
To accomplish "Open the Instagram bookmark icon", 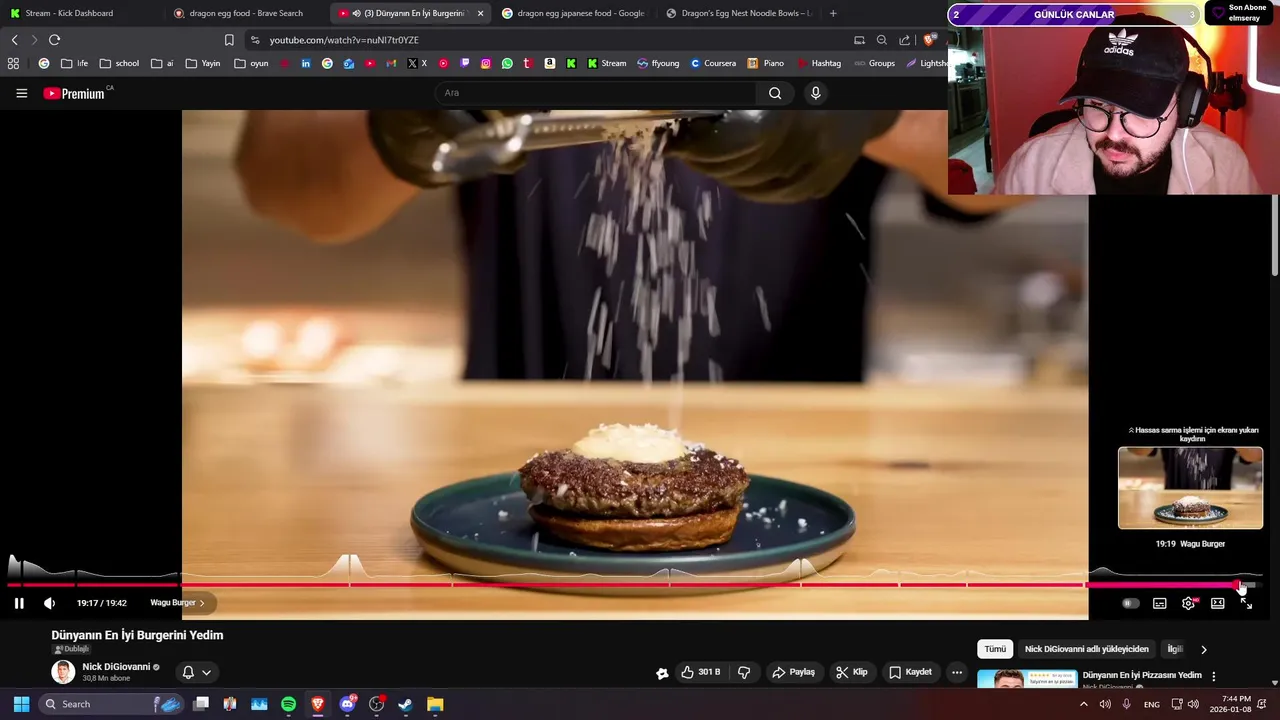I will tap(486, 63).
